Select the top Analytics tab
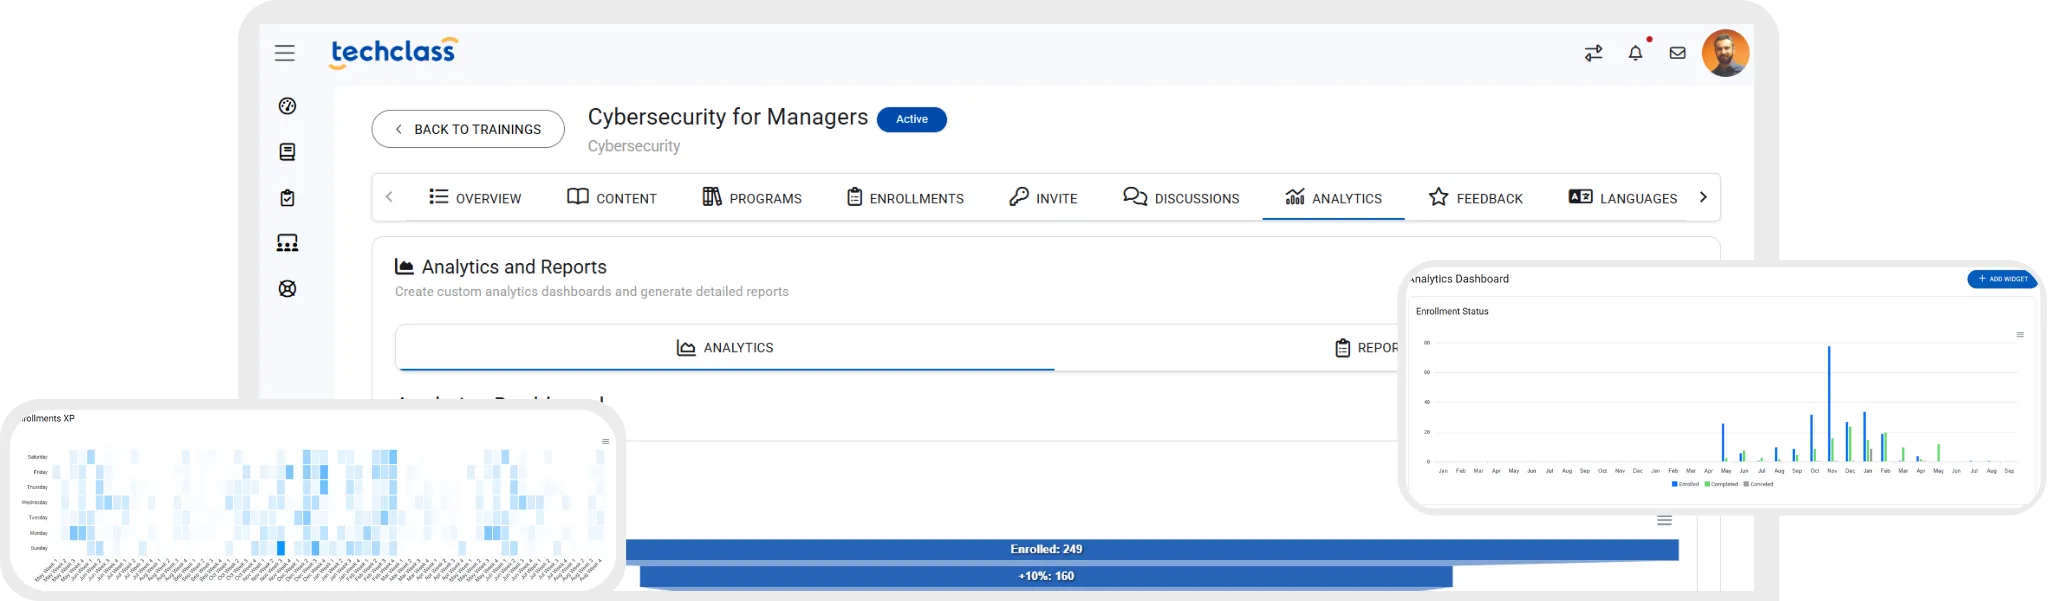The image size is (2048, 601). click(1333, 198)
